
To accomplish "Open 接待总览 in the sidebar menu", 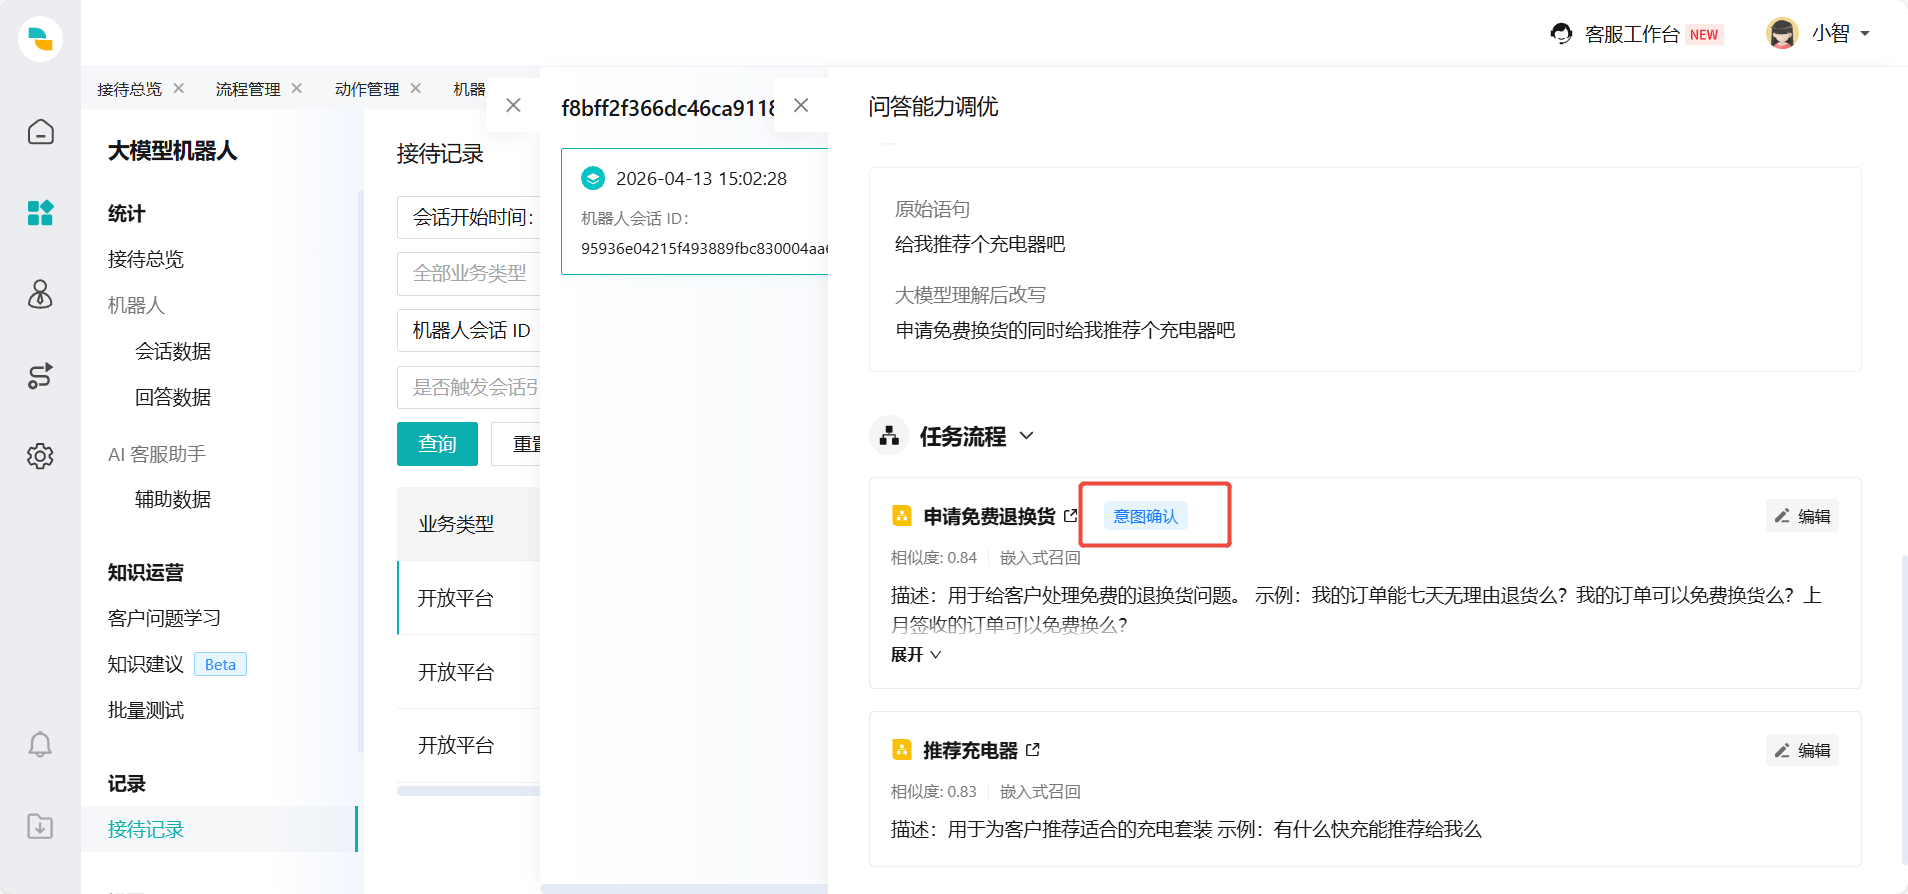I will (x=146, y=259).
